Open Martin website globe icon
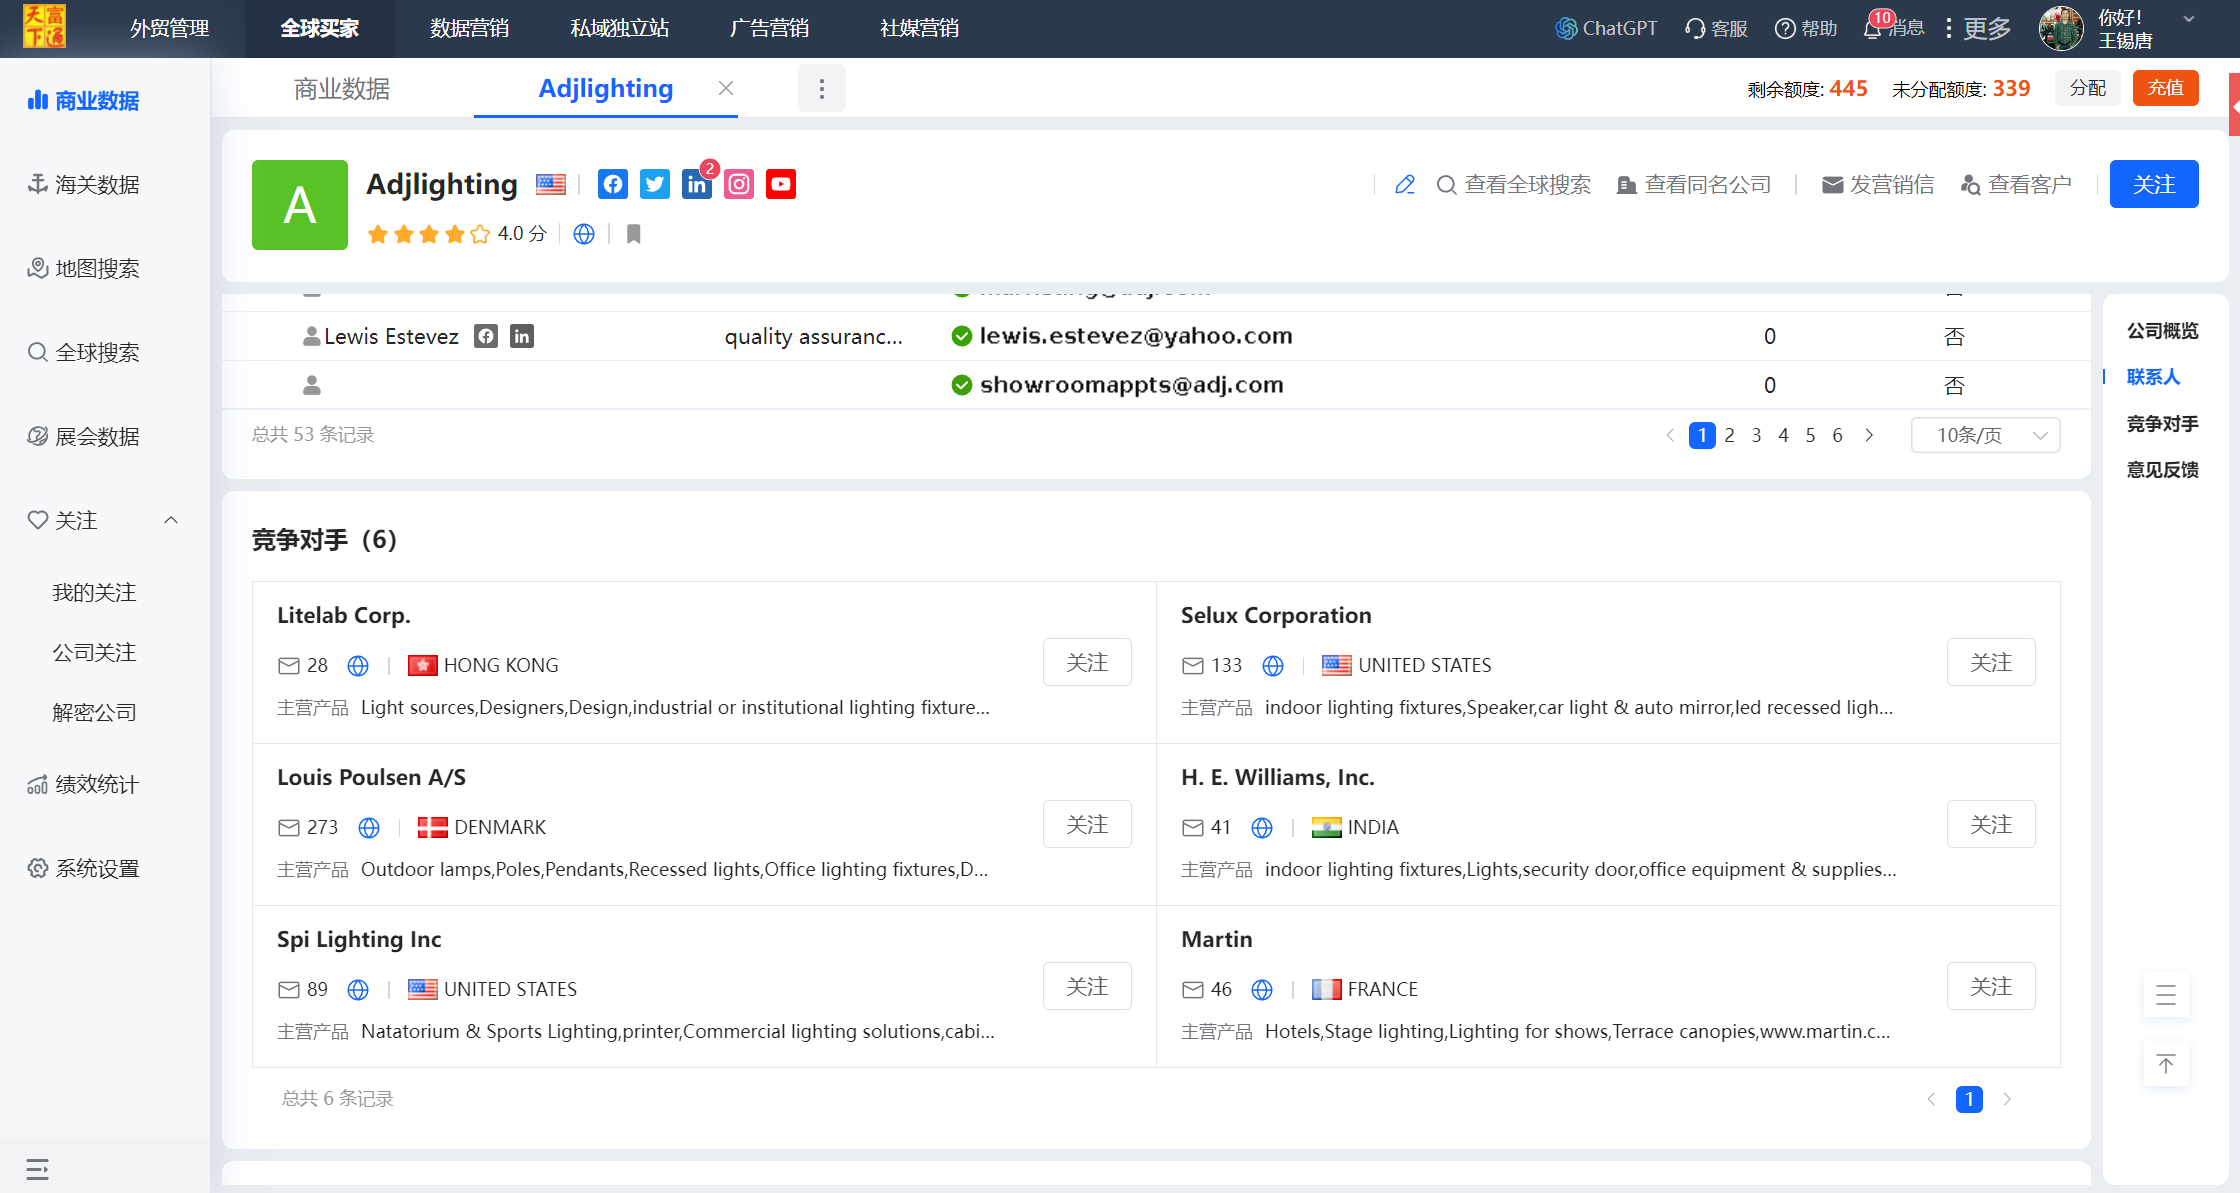The image size is (2240, 1193). (1262, 990)
